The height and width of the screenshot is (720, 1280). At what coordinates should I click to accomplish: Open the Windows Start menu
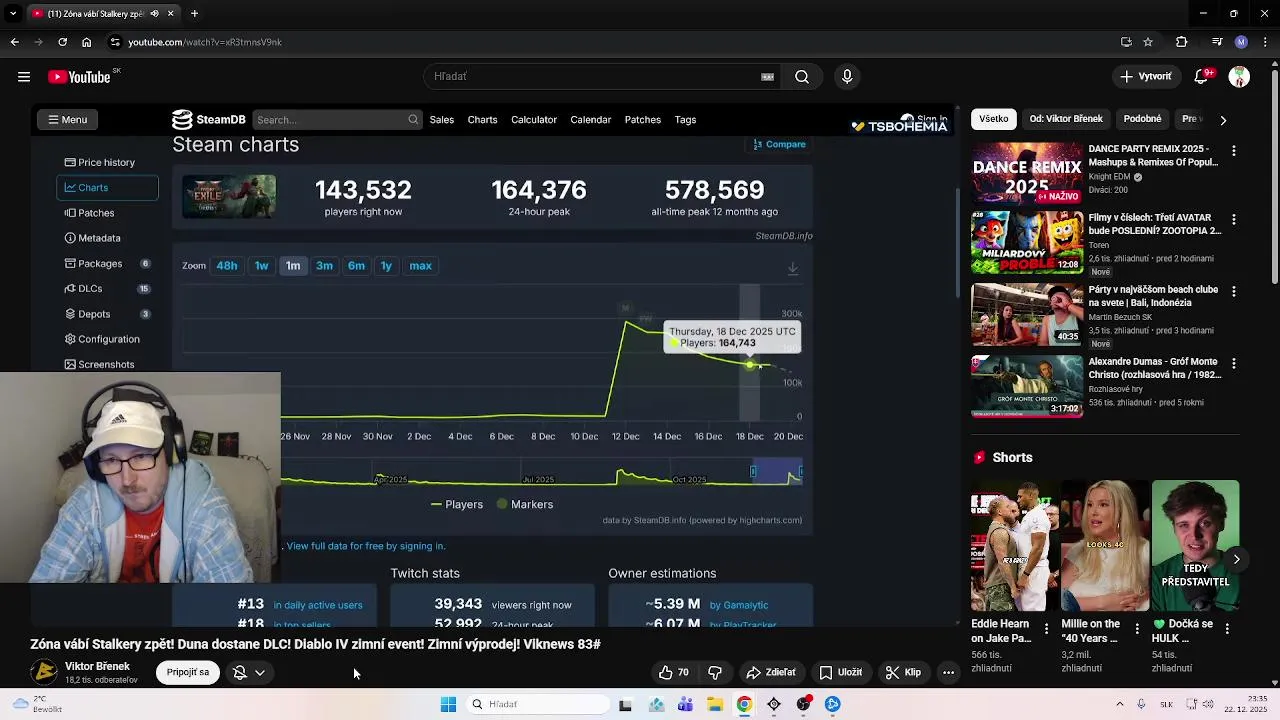(x=448, y=704)
